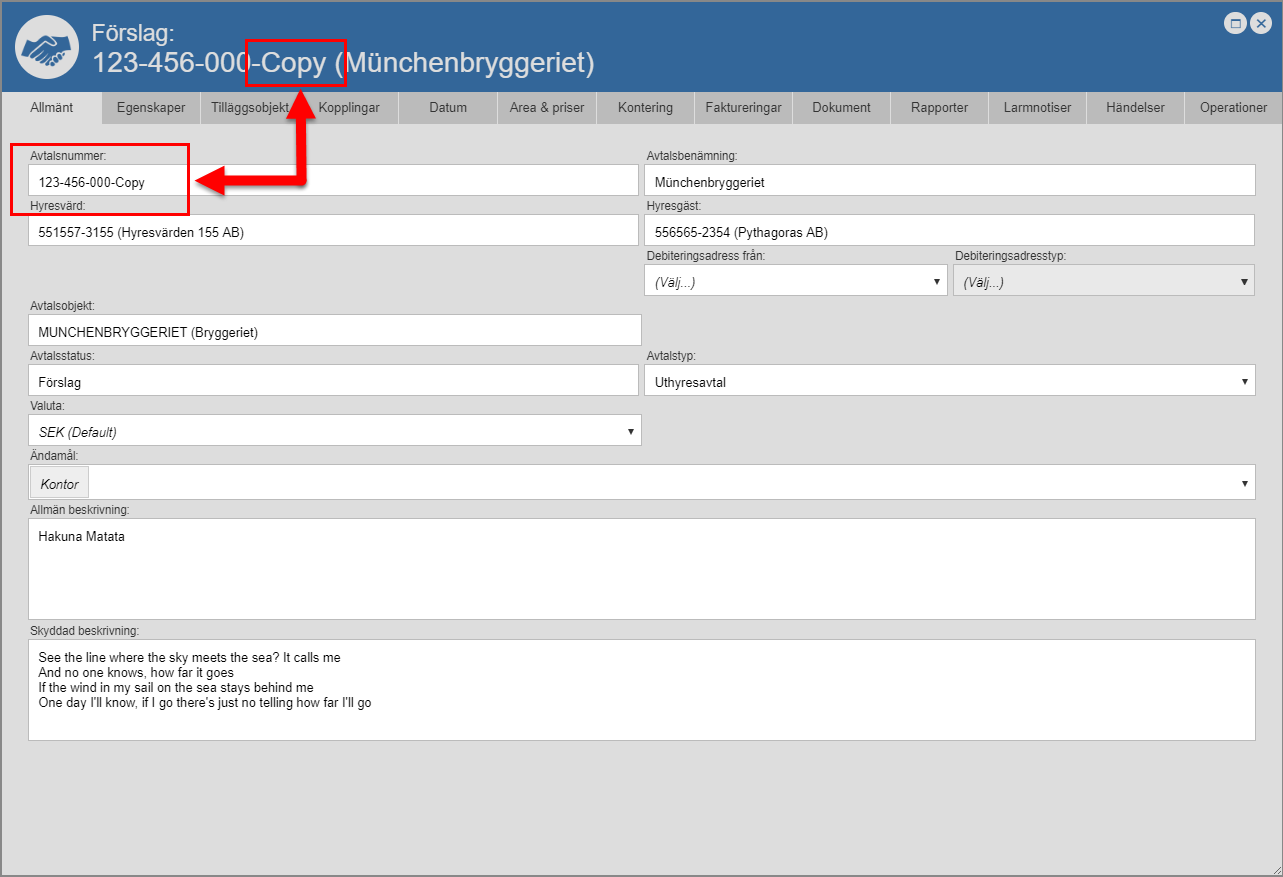Open the Larmnotiser tab

[x=1037, y=108]
